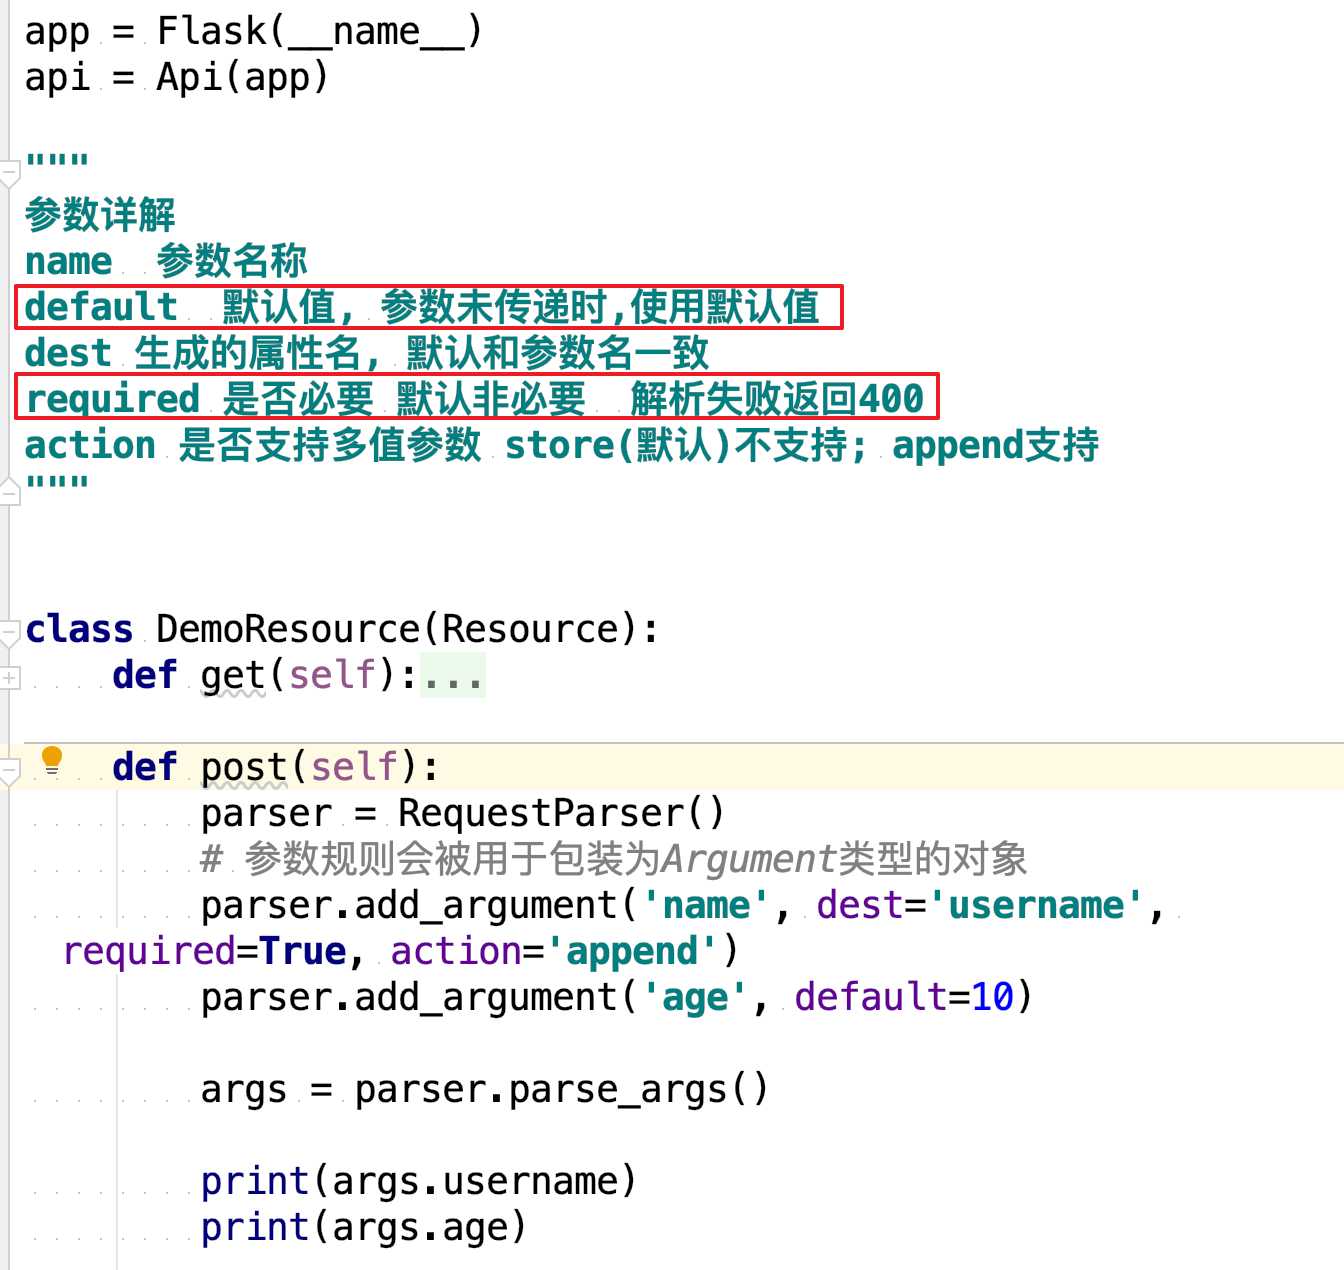The height and width of the screenshot is (1270, 1344).
Task: Expand the folded '...' body of get
Action: pyautogui.click(x=452, y=675)
